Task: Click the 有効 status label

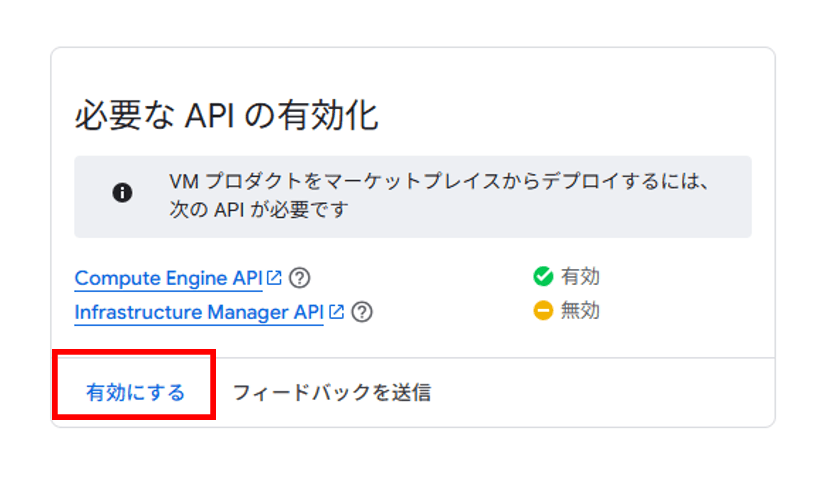Action: [580, 277]
